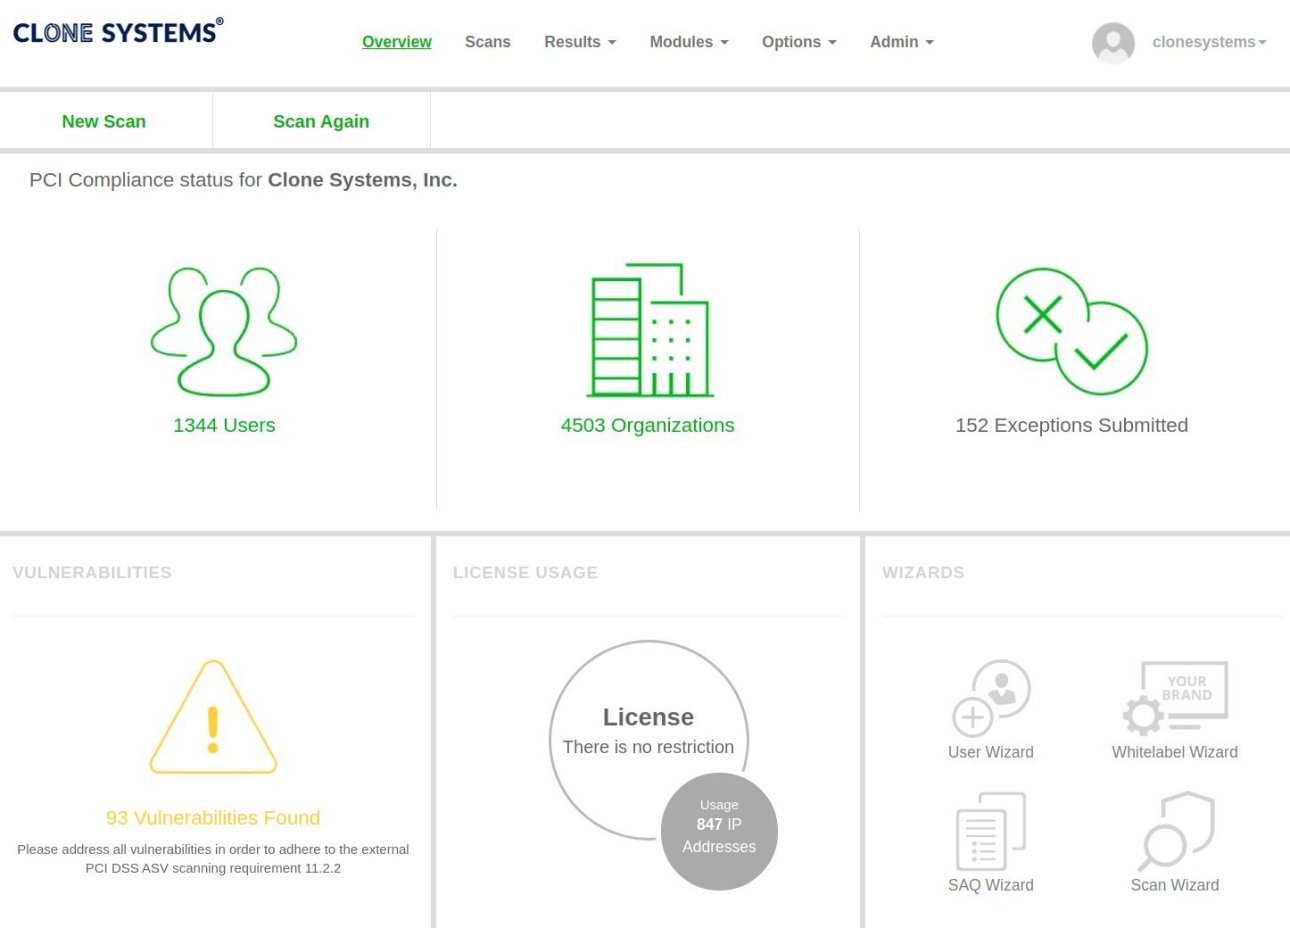The width and height of the screenshot is (1290, 928).
Task: Open the SAQ Wizard label link
Action: (991, 885)
